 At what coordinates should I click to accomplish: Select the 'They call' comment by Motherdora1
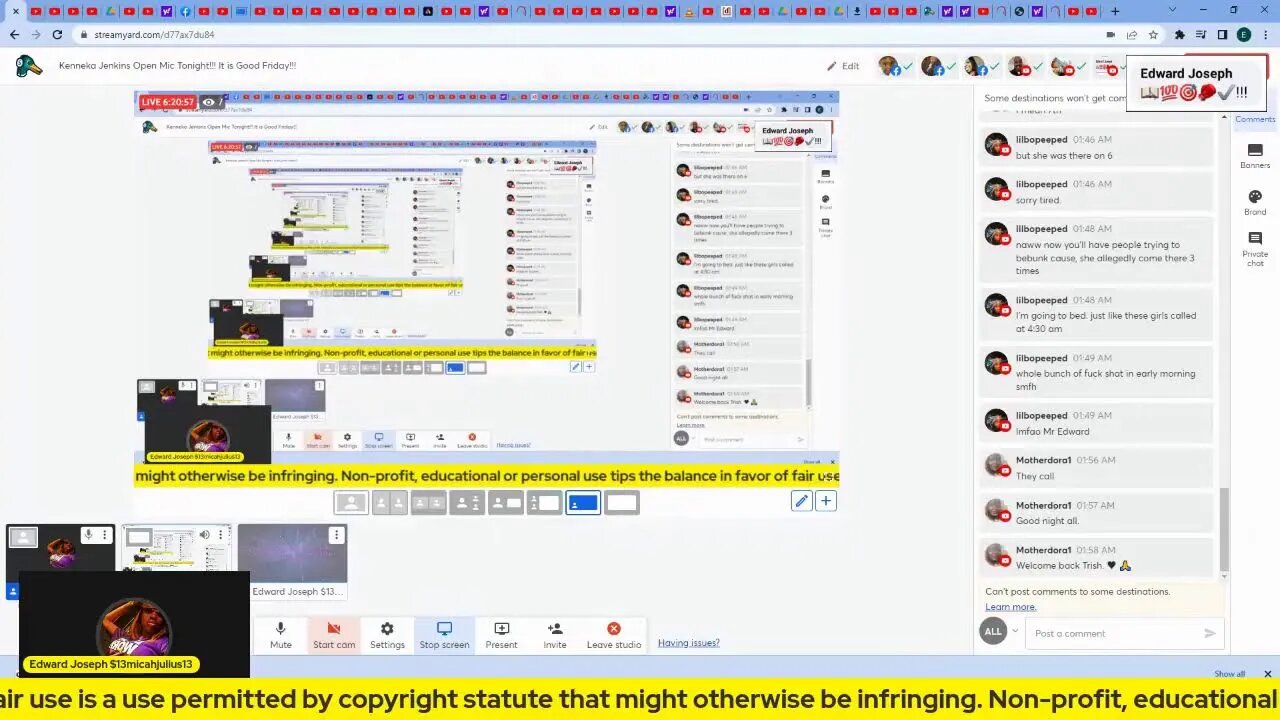(1098, 467)
